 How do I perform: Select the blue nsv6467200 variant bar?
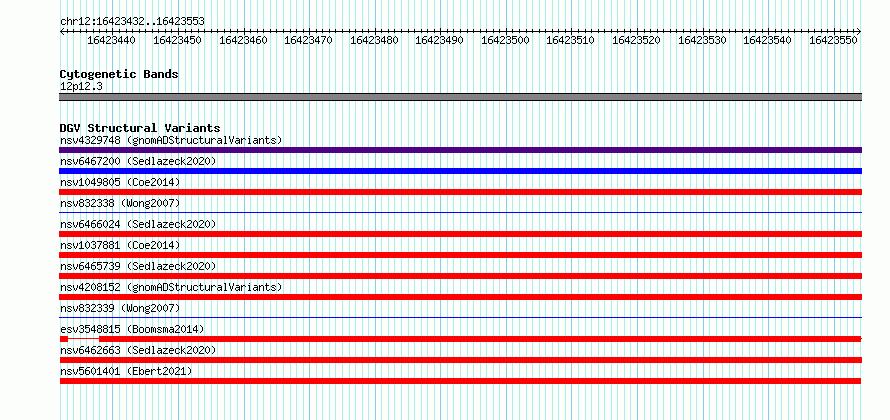(460, 171)
